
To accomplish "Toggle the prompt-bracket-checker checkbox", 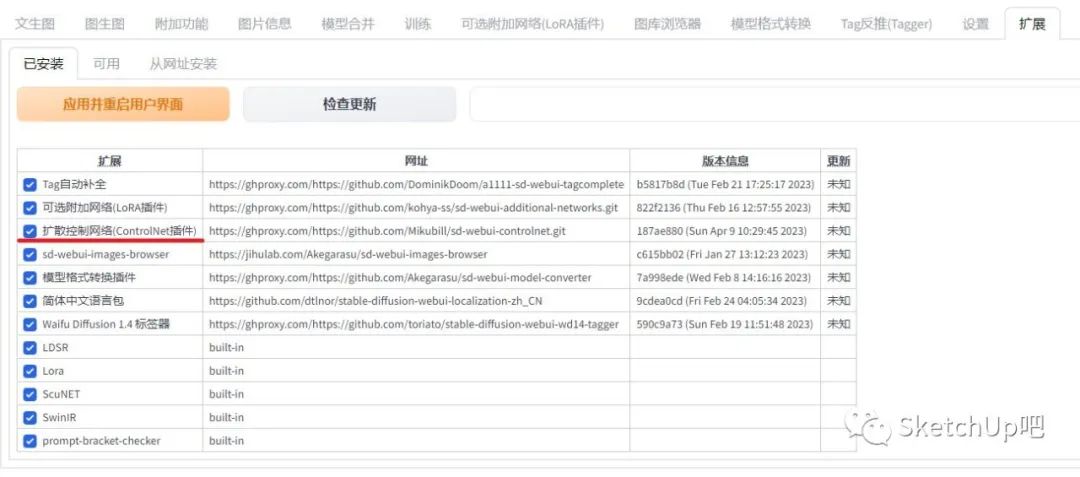I will click(30, 441).
